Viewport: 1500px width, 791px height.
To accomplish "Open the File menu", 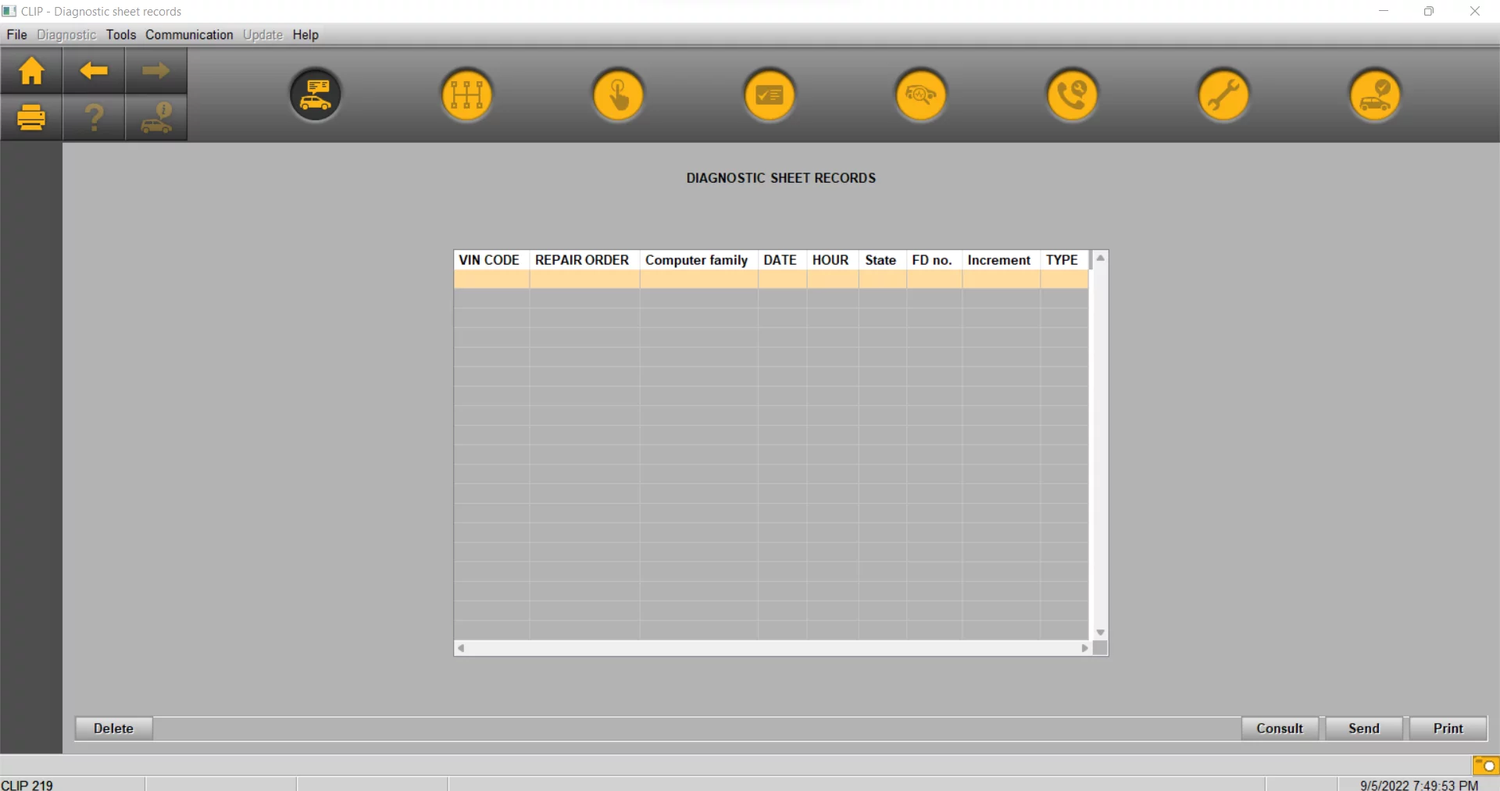I will tap(17, 35).
